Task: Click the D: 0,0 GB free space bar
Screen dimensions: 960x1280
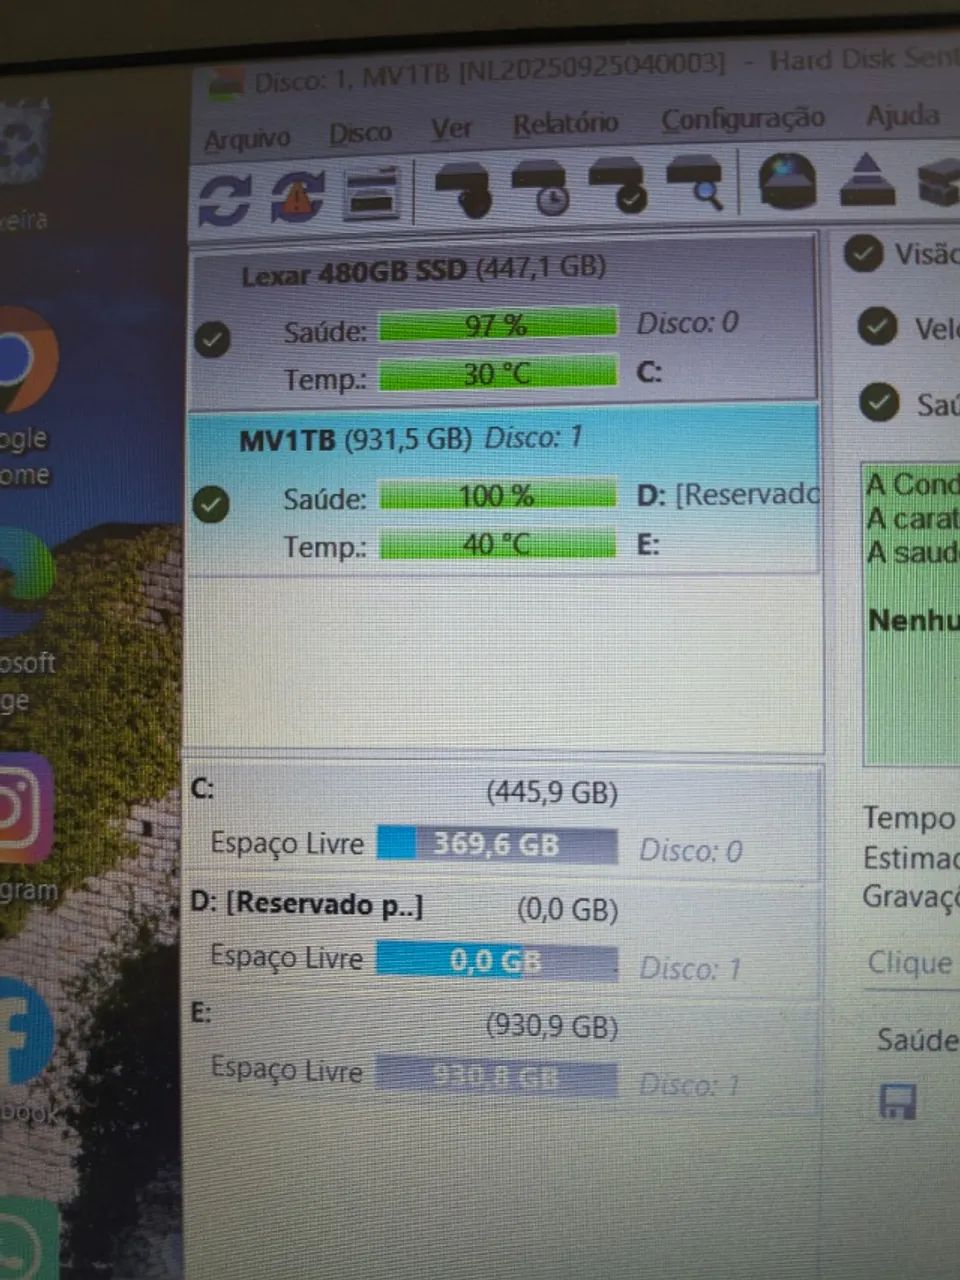Action: click(x=497, y=961)
